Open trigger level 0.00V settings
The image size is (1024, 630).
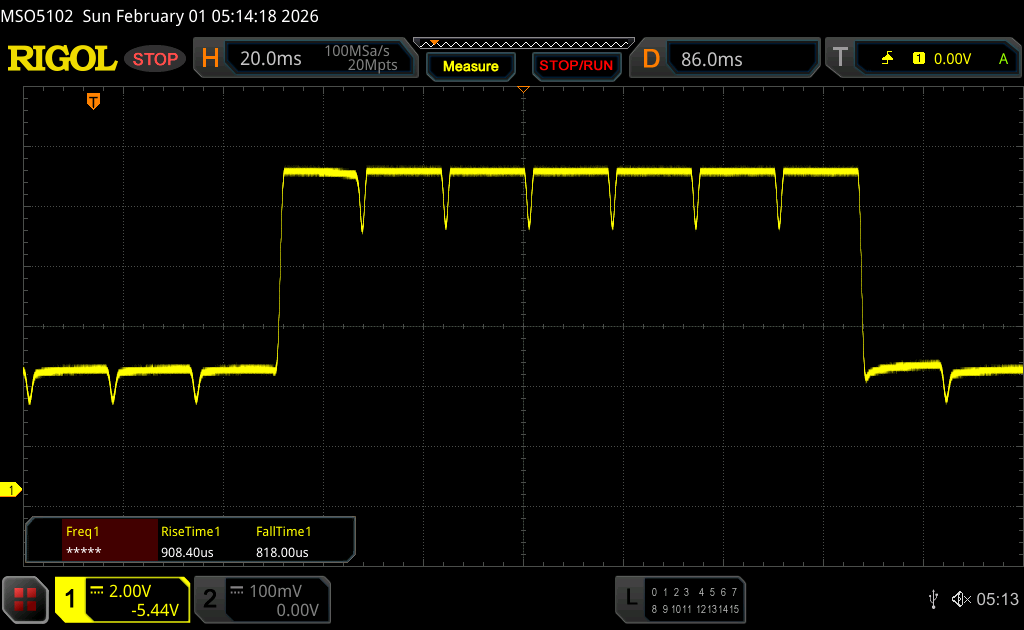tap(952, 59)
